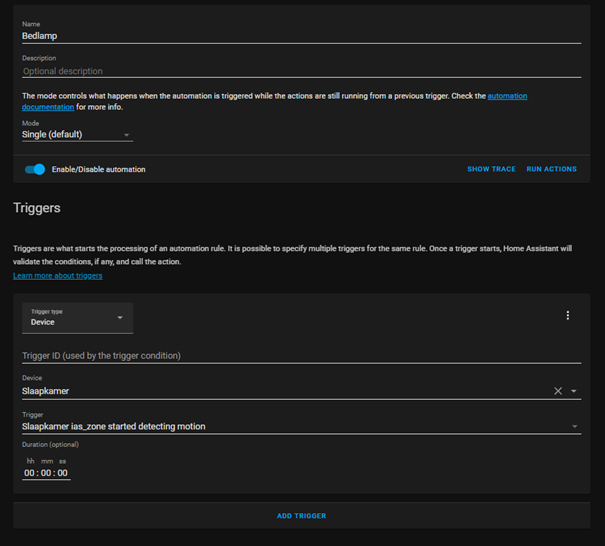The image size is (605, 546).
Task: Click the Name field containing Bedlamp
Action: point(300,35)
